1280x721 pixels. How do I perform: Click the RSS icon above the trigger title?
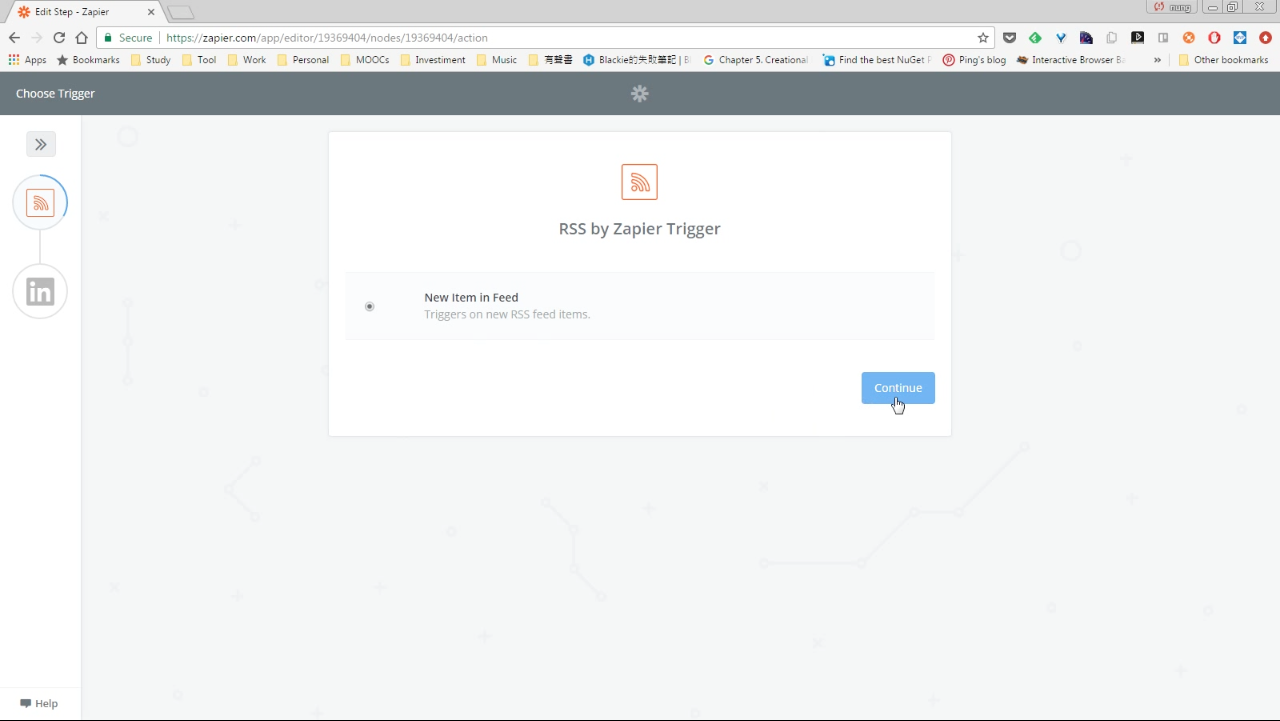640,182
